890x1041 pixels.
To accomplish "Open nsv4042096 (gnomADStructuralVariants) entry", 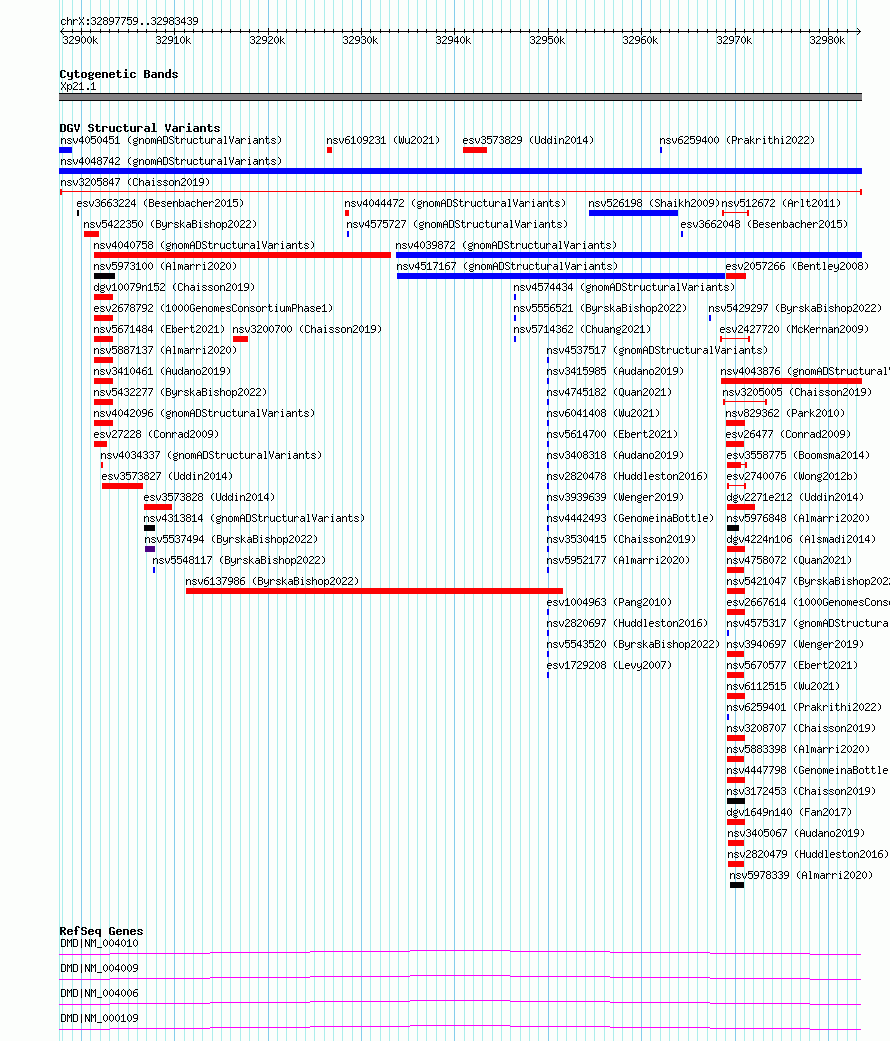I will coord(204,414).
